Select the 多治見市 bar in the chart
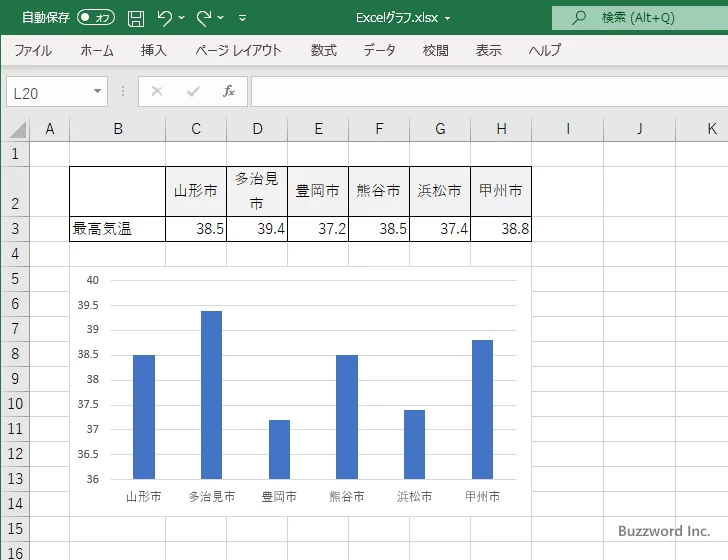Viewport: 728px width, 560px height. coord(211,395)
